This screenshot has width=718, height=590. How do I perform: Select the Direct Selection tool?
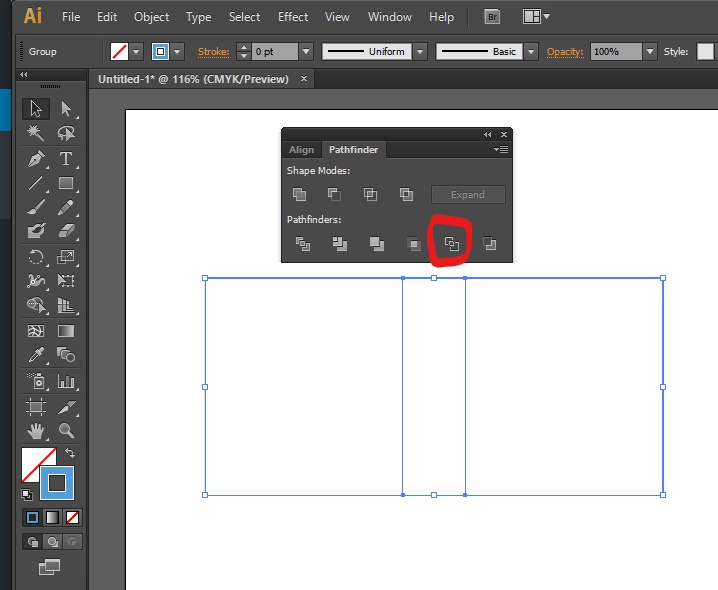pyautogui.click(x=66, y=108)
